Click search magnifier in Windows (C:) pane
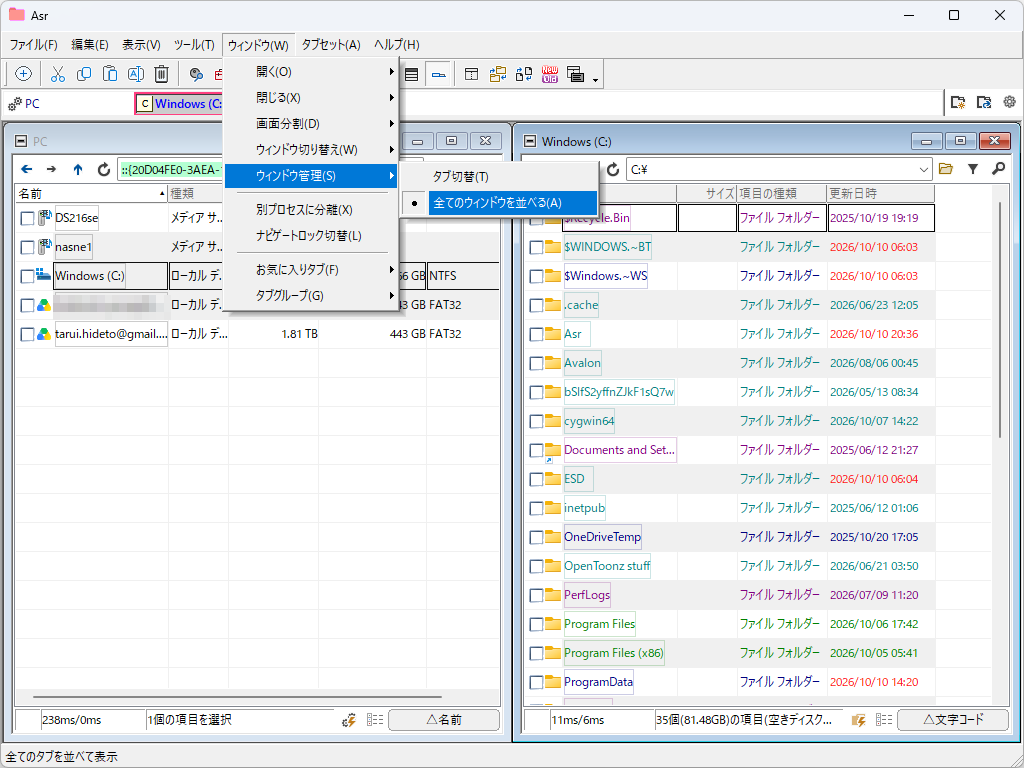The height and width of the screenshot is (768, 1024). pos(998,169)
